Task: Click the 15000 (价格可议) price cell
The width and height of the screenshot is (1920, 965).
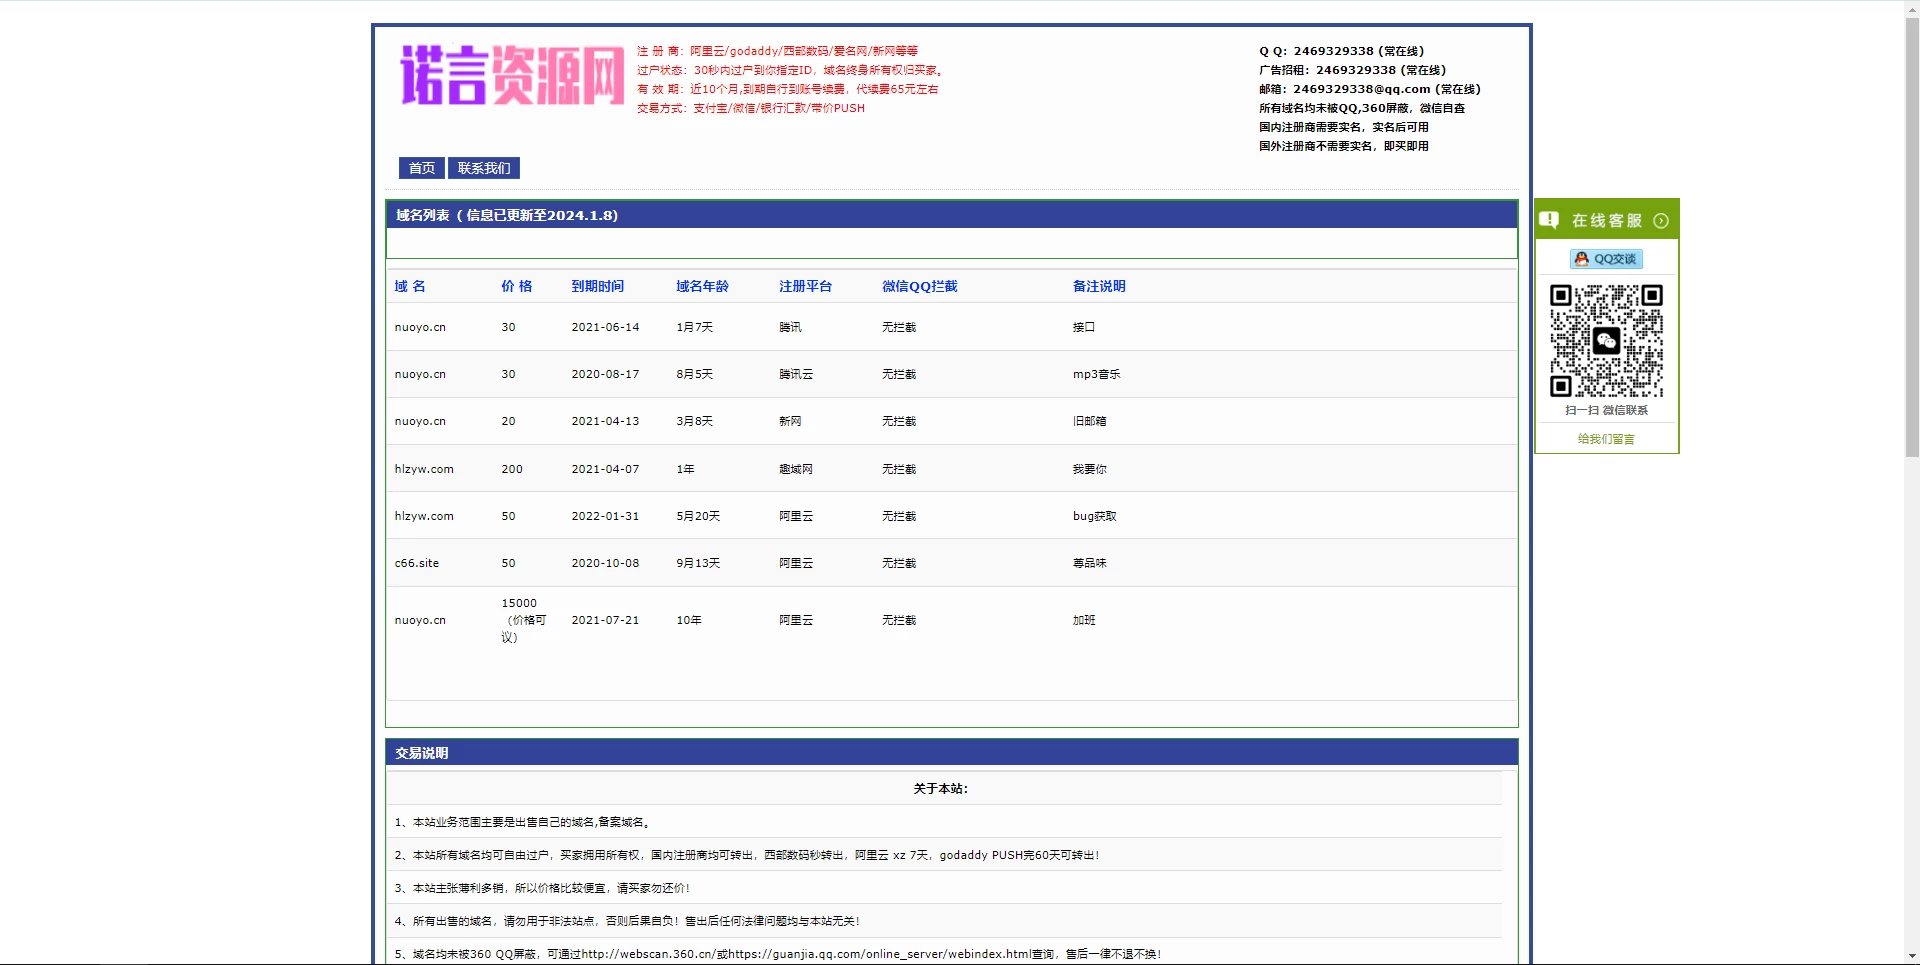Action: [x=524, y=620]
